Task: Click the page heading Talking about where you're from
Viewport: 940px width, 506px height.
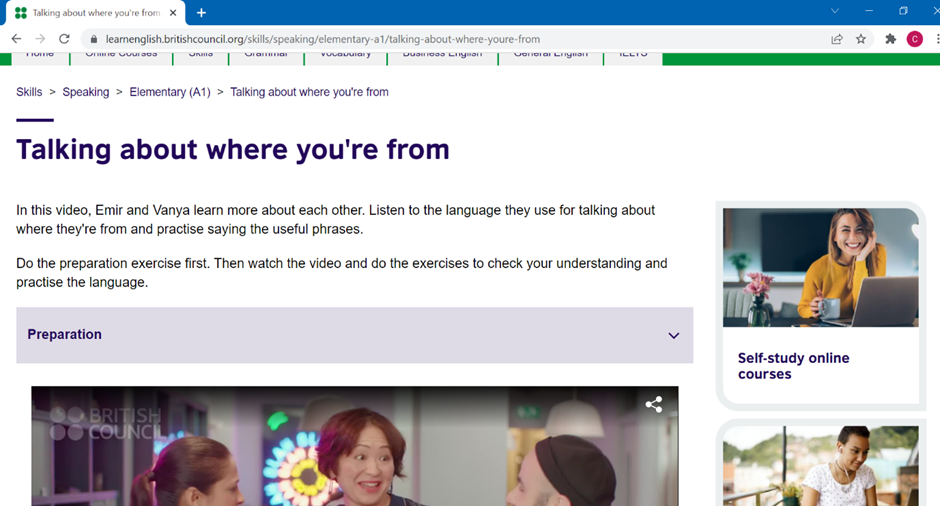Action: 233,149
